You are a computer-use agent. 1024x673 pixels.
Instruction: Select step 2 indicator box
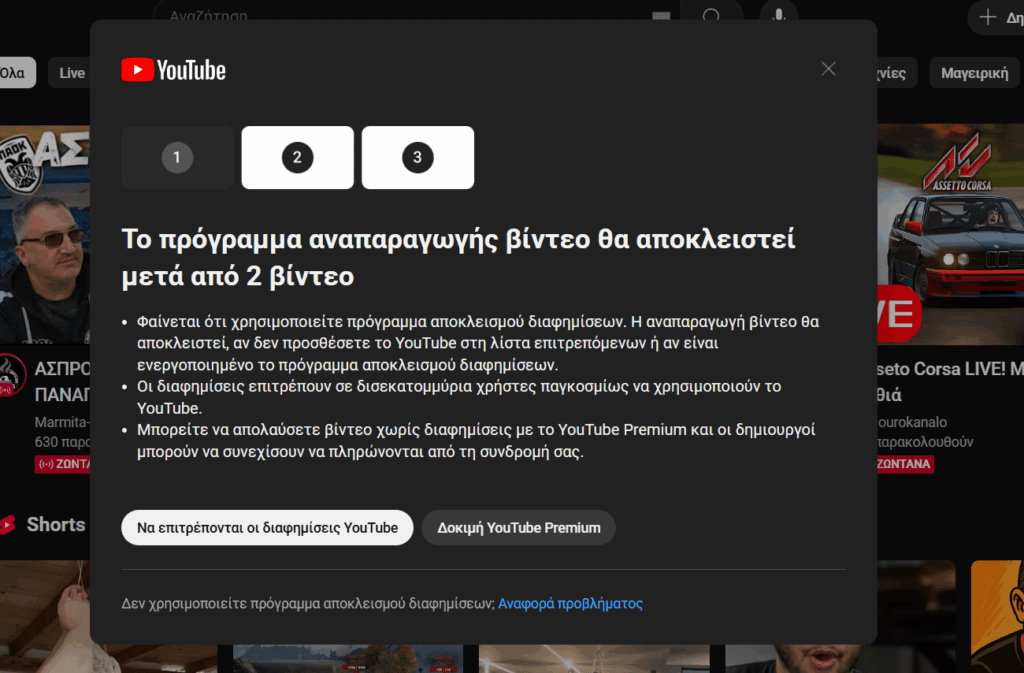click(297, 157)
